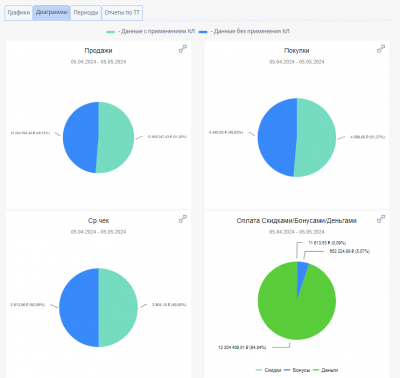Open the Отчеты по ТТ tab

122,13
